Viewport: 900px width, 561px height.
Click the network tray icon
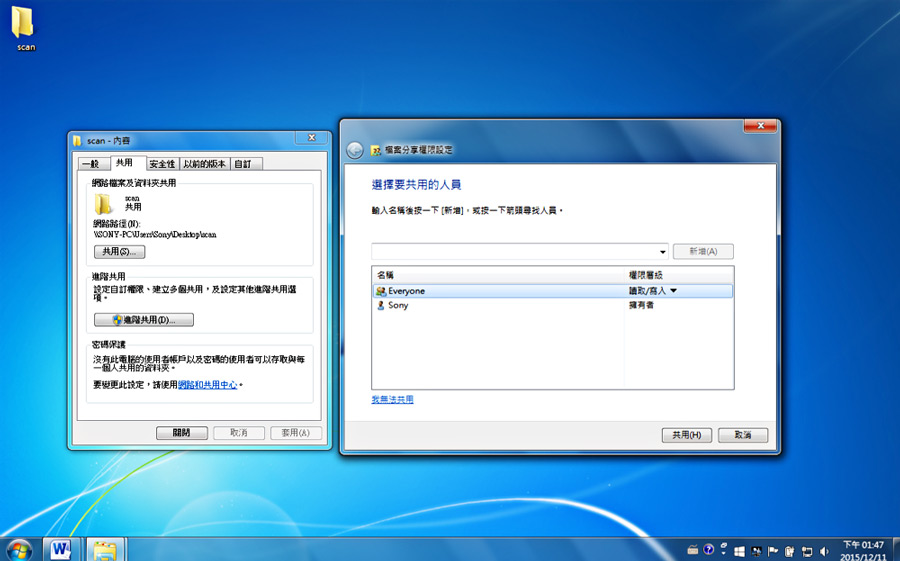click(x=807, y=552)
